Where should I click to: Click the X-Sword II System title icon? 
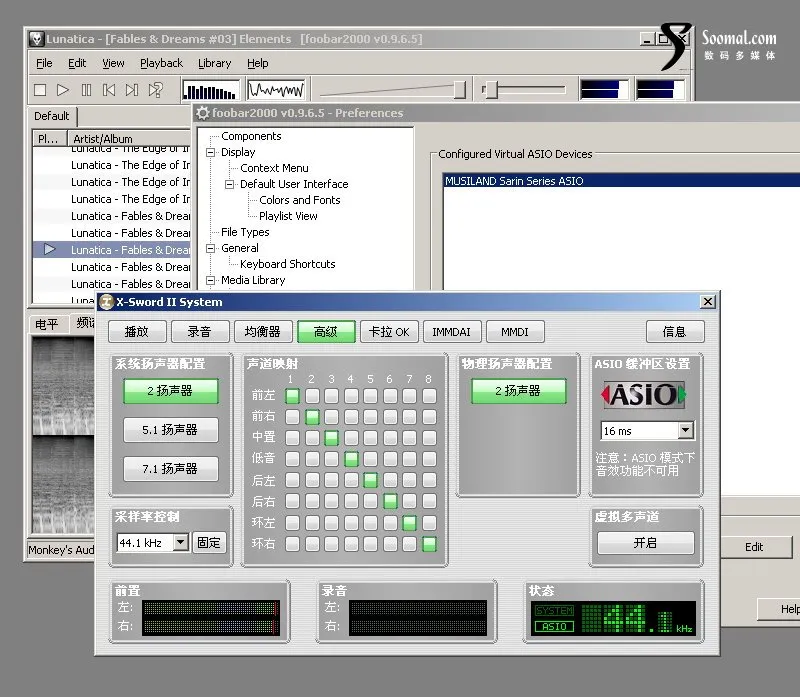click(x=106, y=302)
